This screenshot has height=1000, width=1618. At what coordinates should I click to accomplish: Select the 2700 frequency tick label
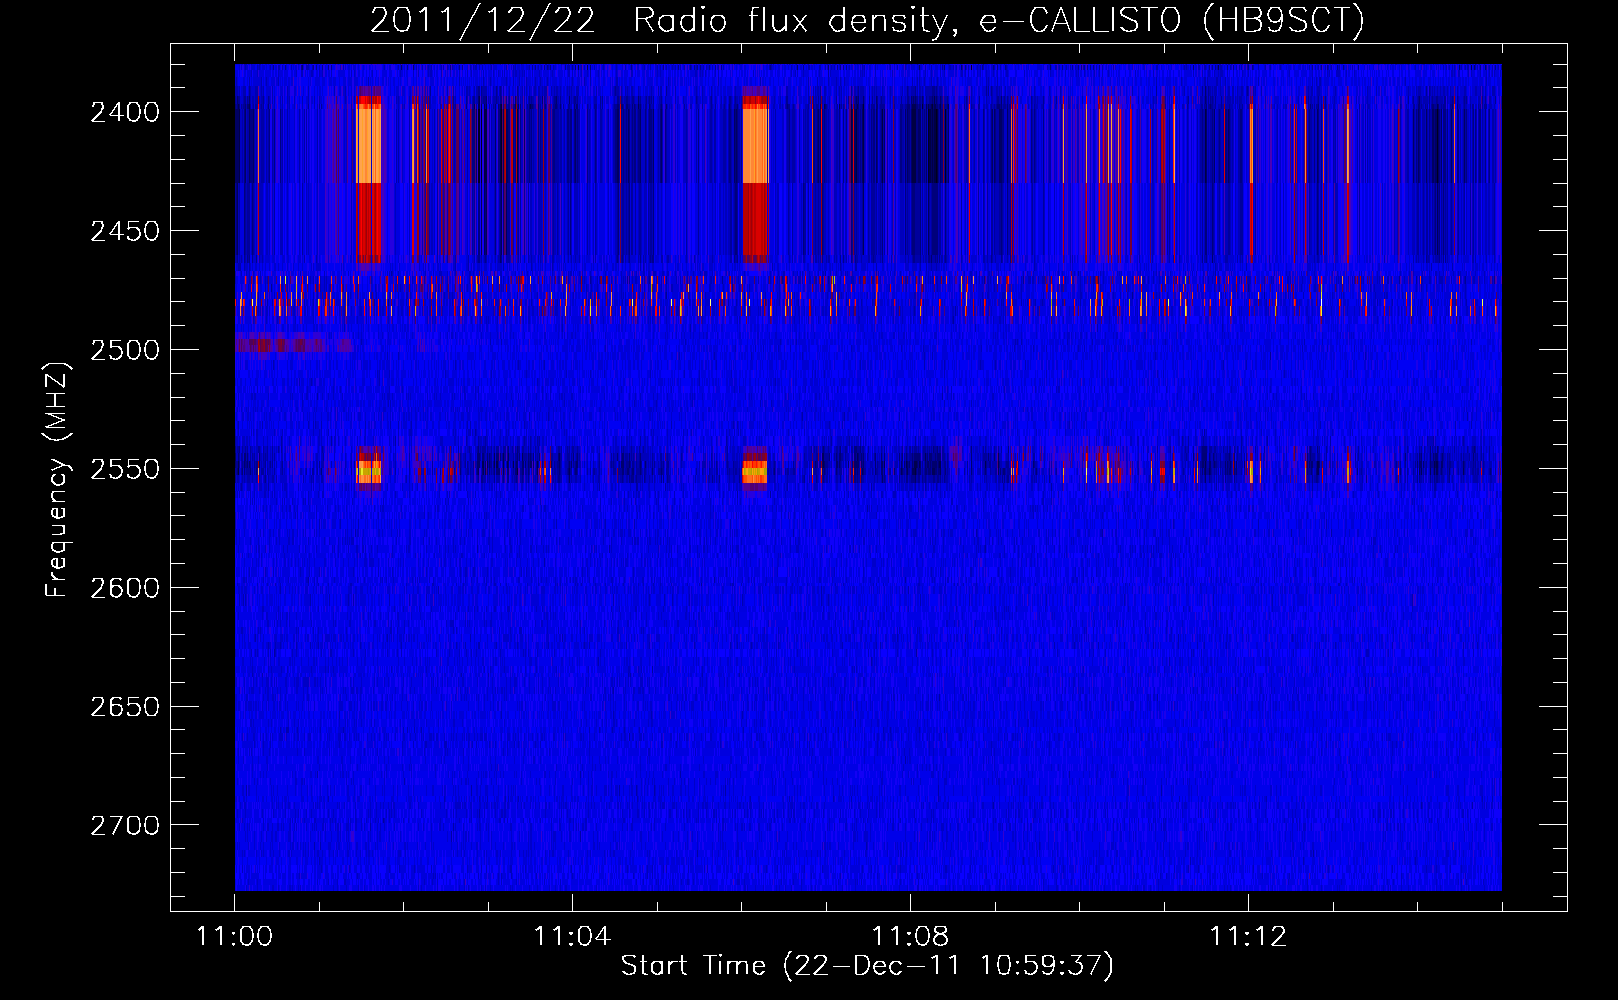click(125, 826)
